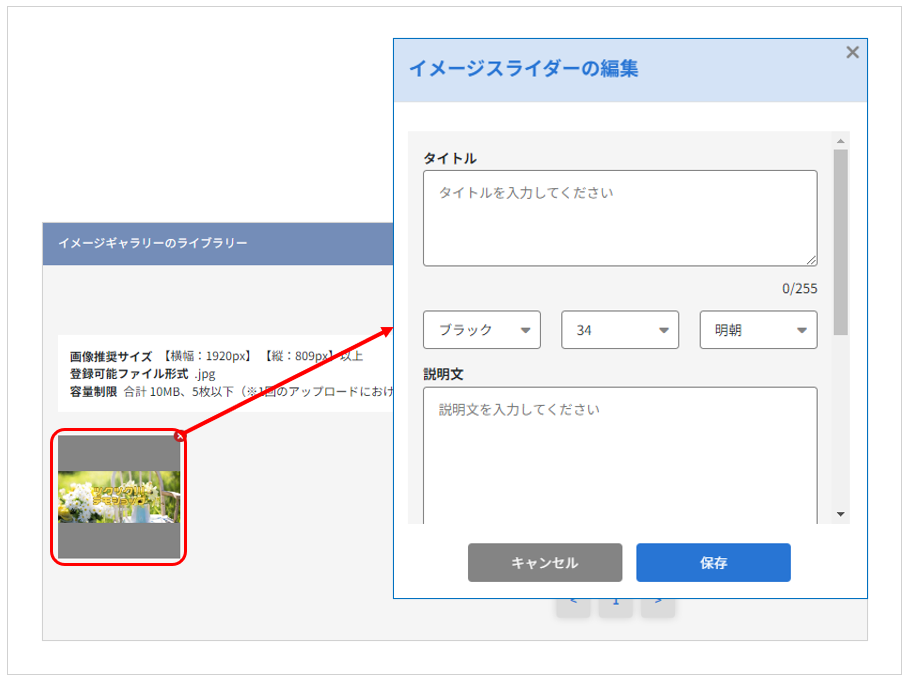Delete the thumbnail via its red X icon

180,437
